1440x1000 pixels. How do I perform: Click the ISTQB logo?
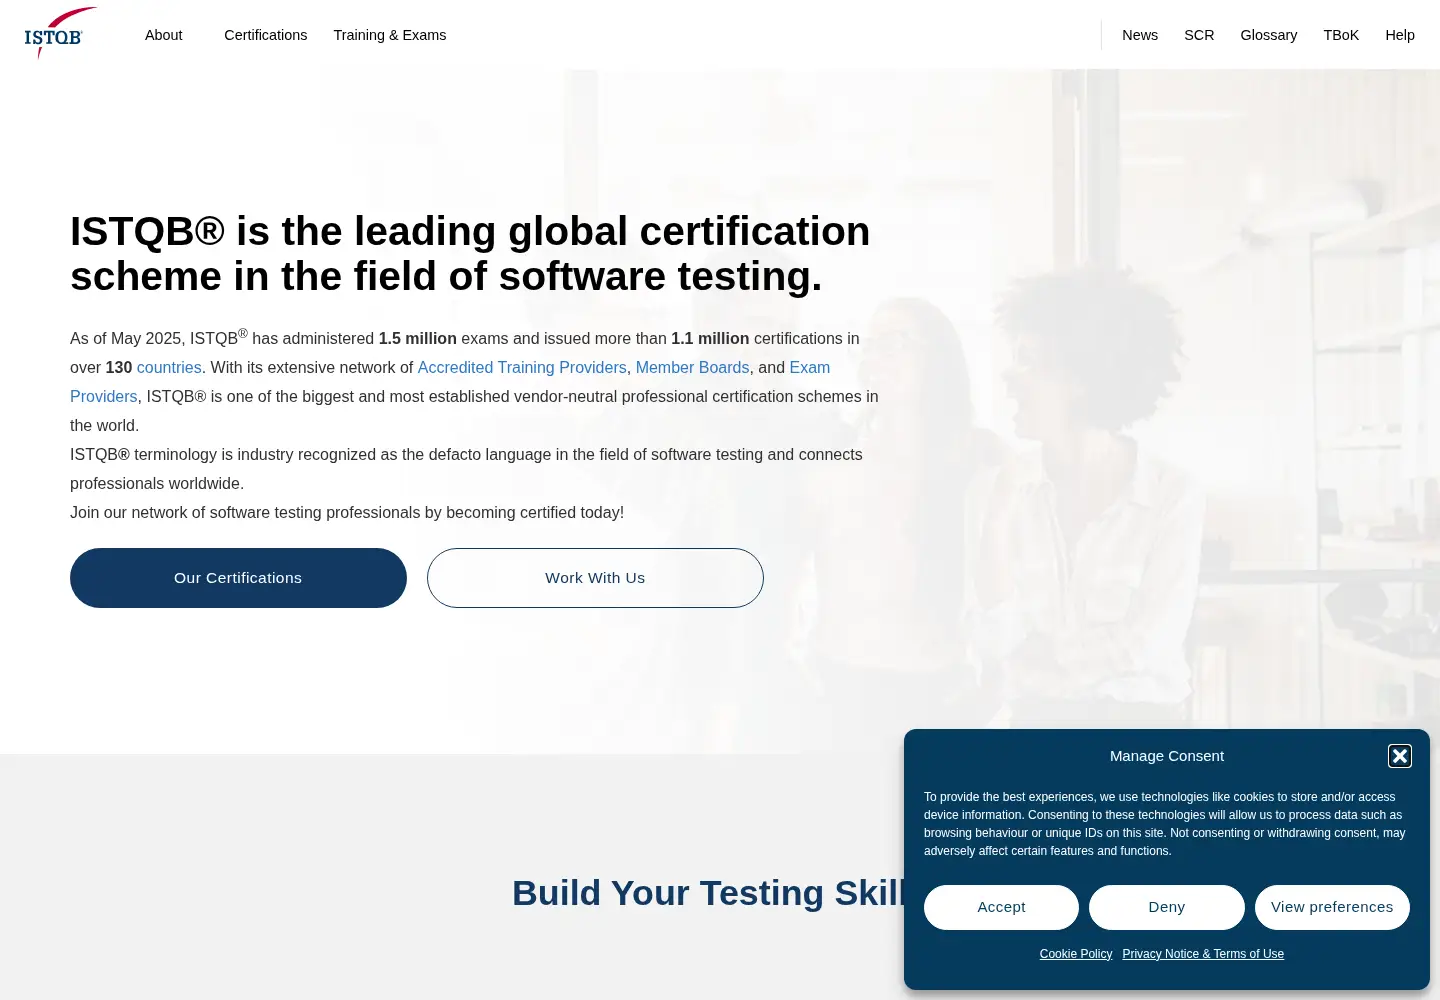tap(60, 34)
